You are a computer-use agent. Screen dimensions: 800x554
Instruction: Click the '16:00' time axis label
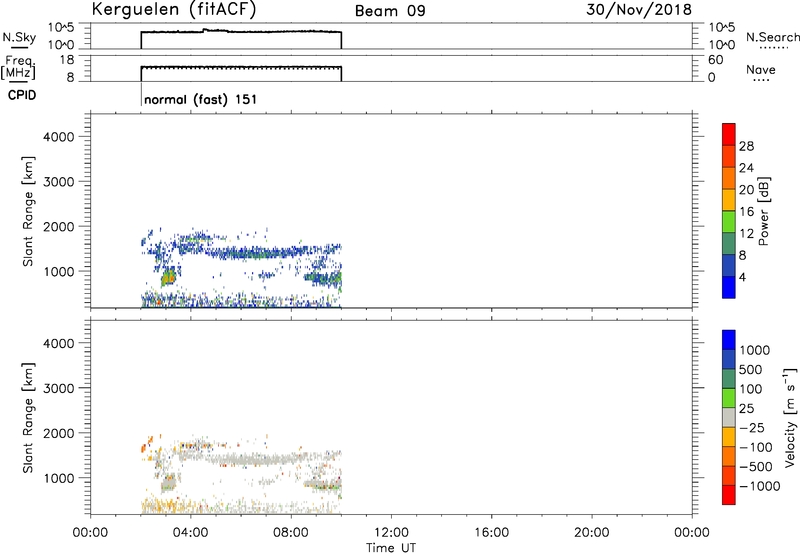click(x=491, y=532)
